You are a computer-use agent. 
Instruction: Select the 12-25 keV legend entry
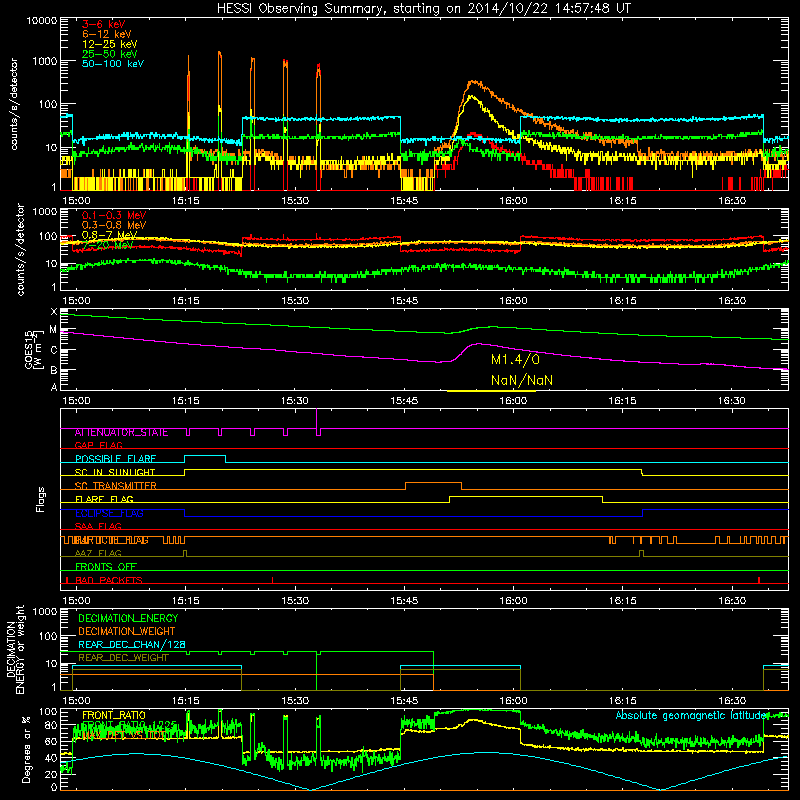(x=109, y=44)
